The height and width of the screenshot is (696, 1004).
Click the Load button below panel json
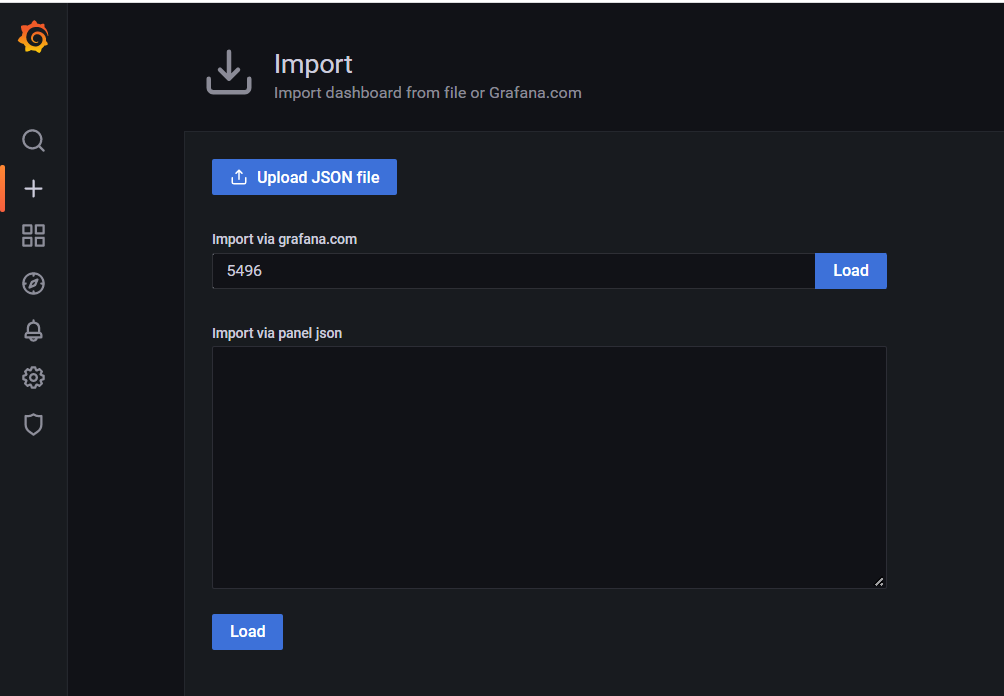[247, 632]
